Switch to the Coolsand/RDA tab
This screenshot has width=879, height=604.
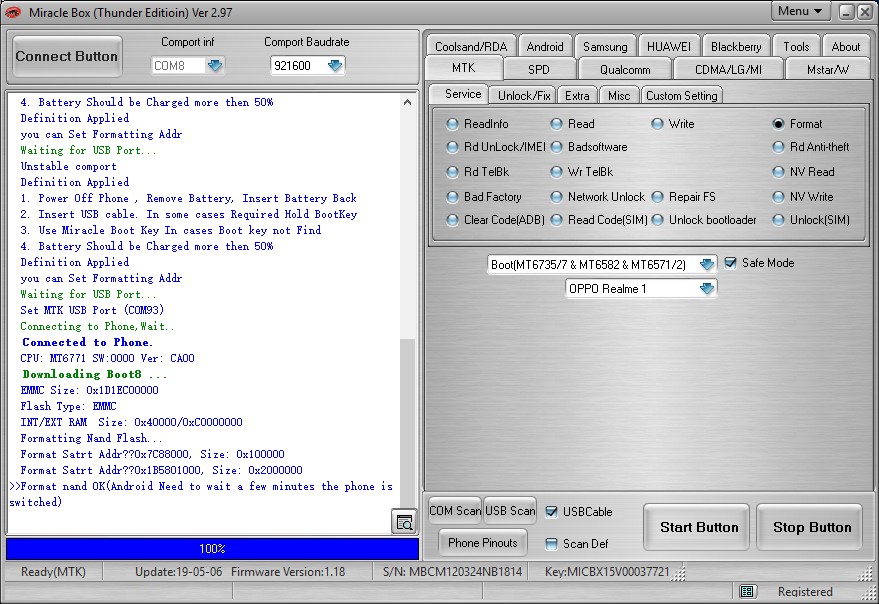[471, 47]
